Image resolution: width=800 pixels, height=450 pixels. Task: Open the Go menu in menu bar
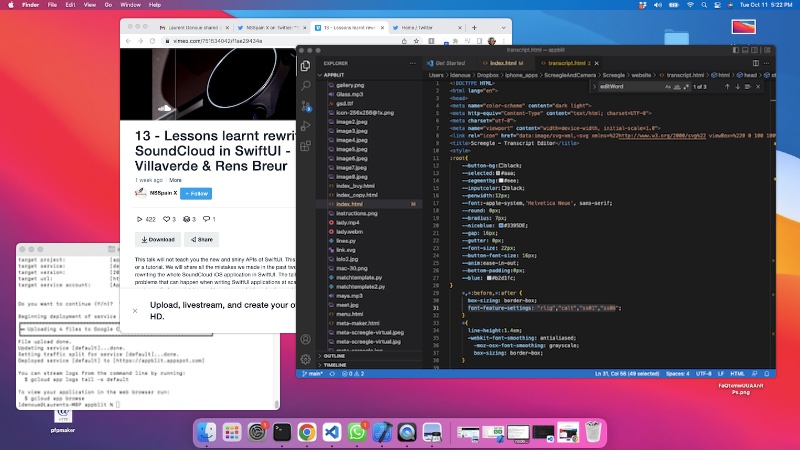(108, 5)
